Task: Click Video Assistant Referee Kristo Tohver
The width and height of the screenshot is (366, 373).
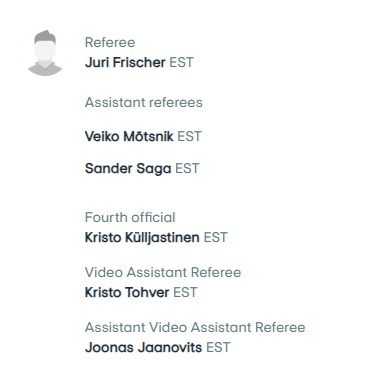Action: pyautogui.click(x=127, y=292)
